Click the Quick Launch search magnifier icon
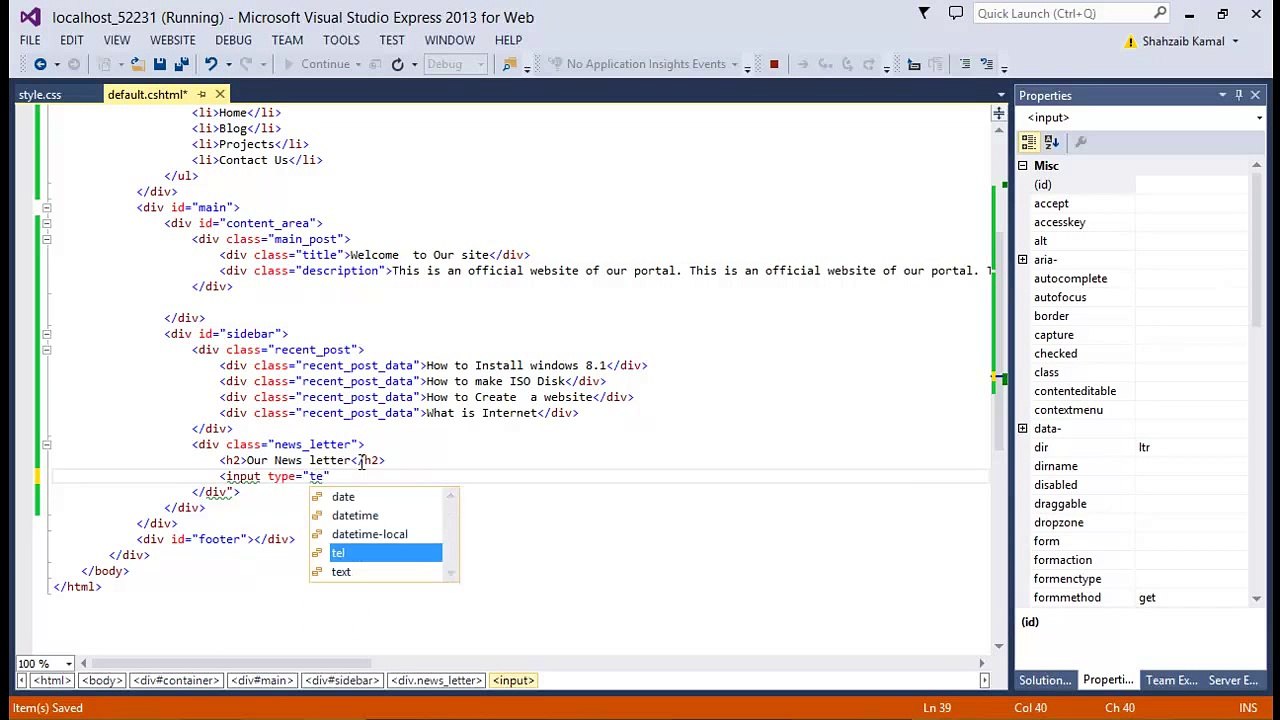This screenshot has width=1280, height=720. point(1160,13)
